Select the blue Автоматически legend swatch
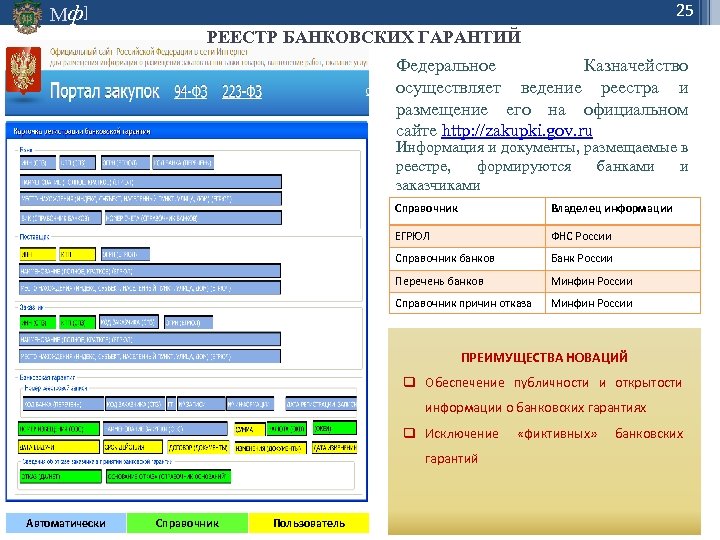The width and height of the screenshot is (720, 540). (x=66, y=523)
